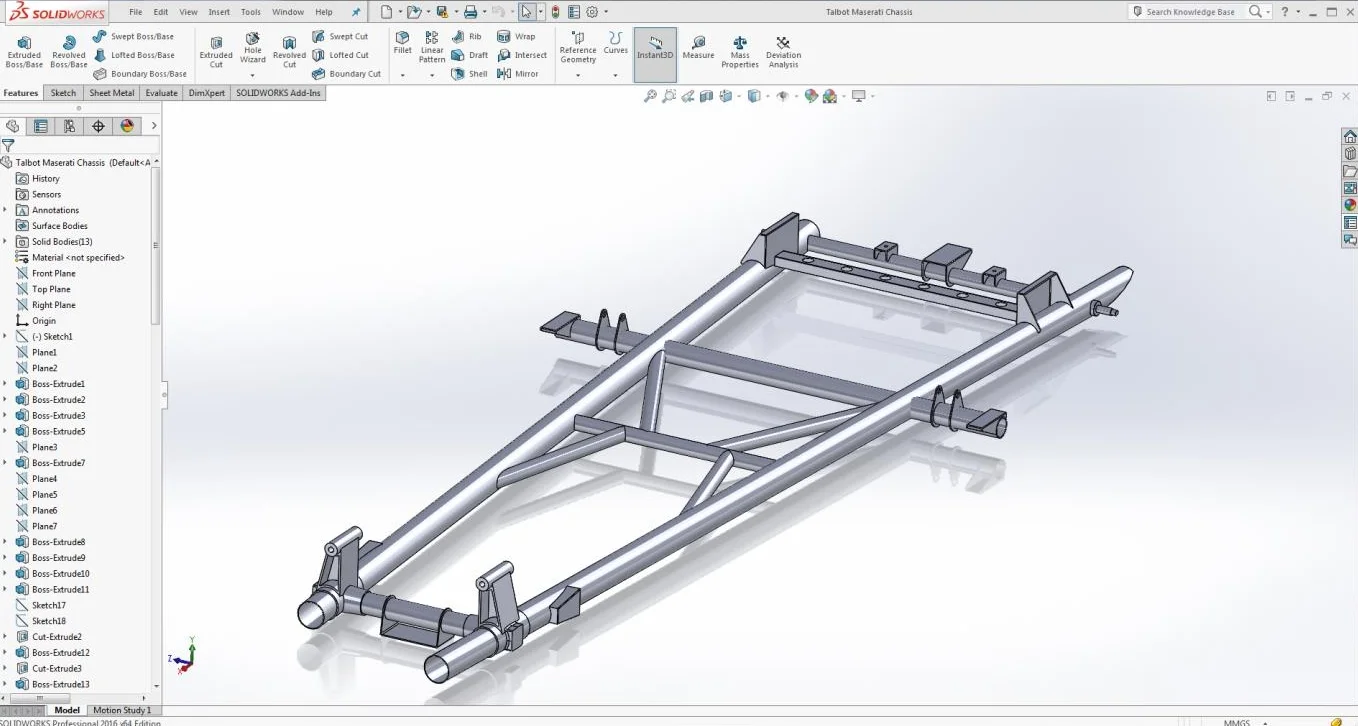Switch to the Evaluate tab
Viewport: 1358px width, 726px height.
tap(161, 93)
